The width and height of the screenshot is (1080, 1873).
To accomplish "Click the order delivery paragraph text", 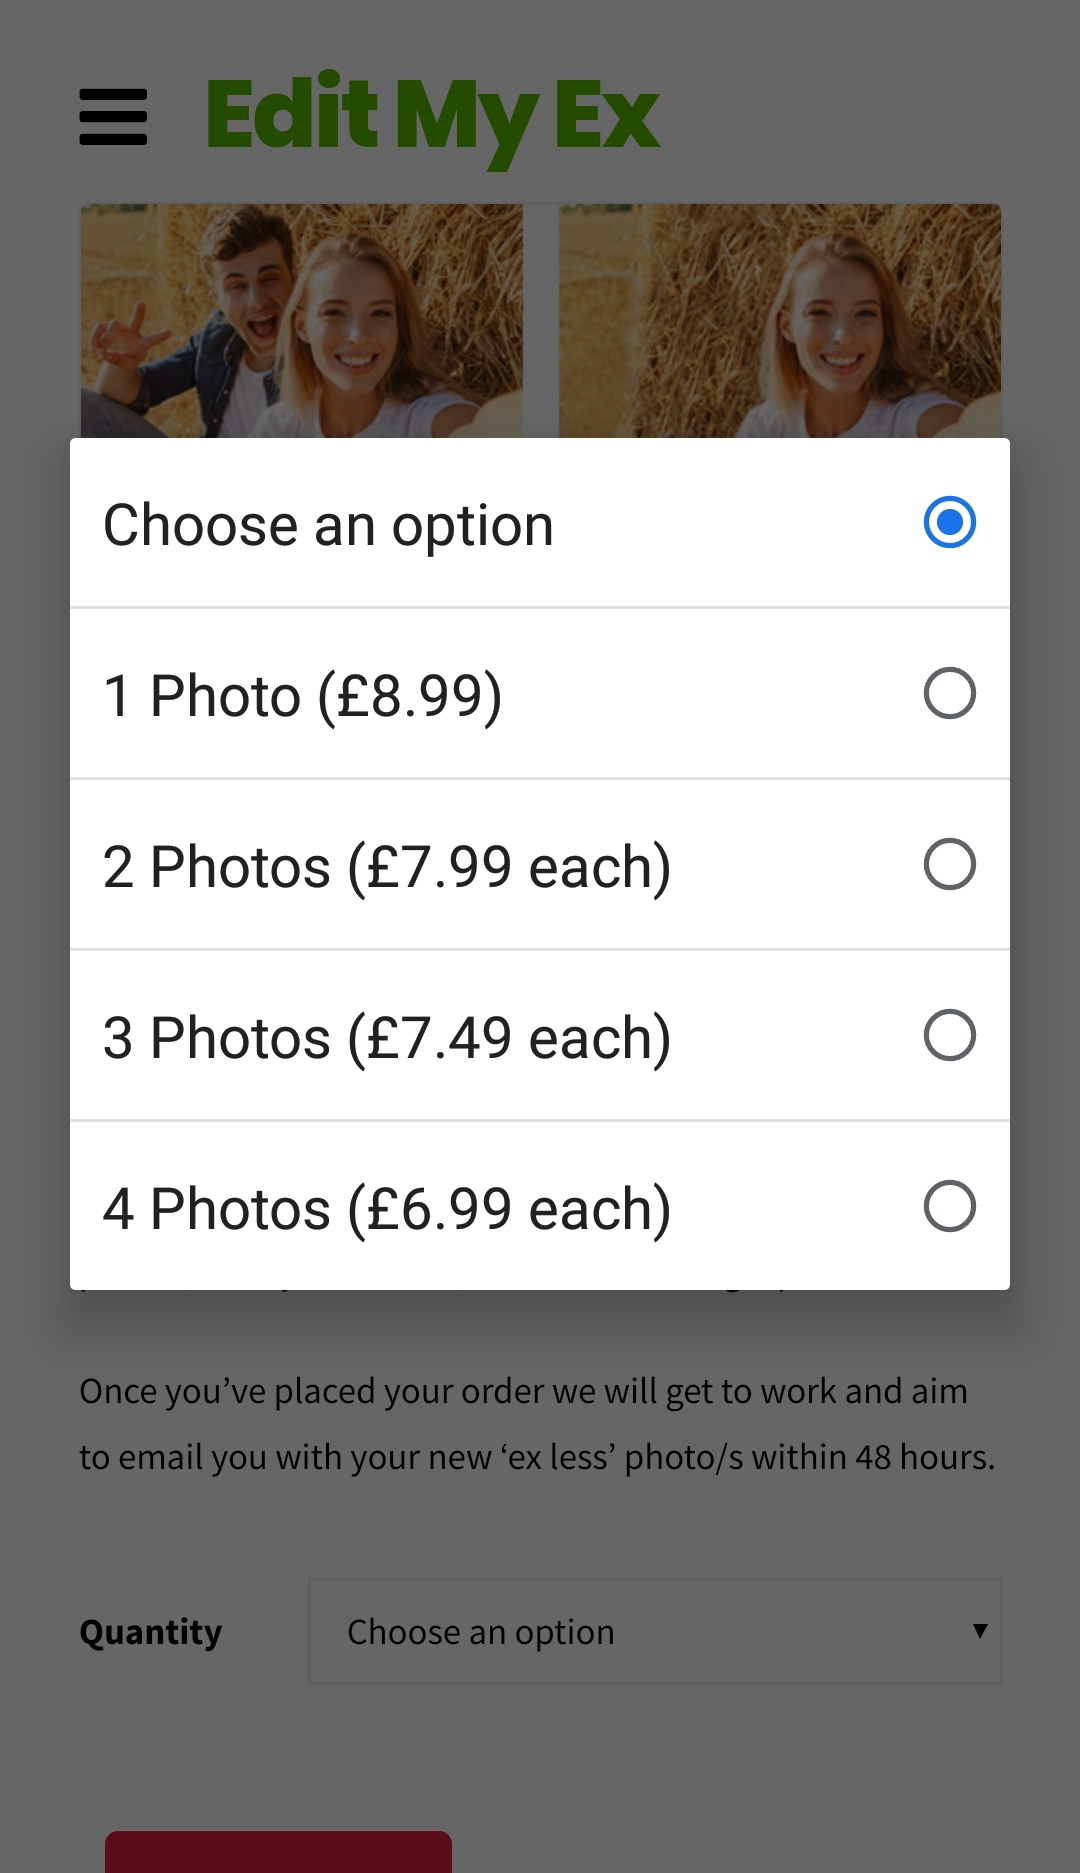I will 537,1424.
